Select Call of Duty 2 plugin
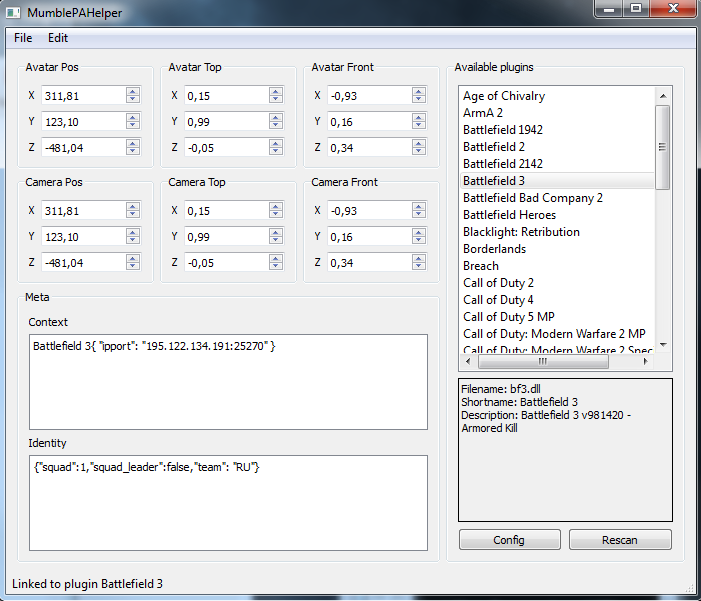Image resolution: width=701 pixels, height=601 pixels. pos(557,283)
